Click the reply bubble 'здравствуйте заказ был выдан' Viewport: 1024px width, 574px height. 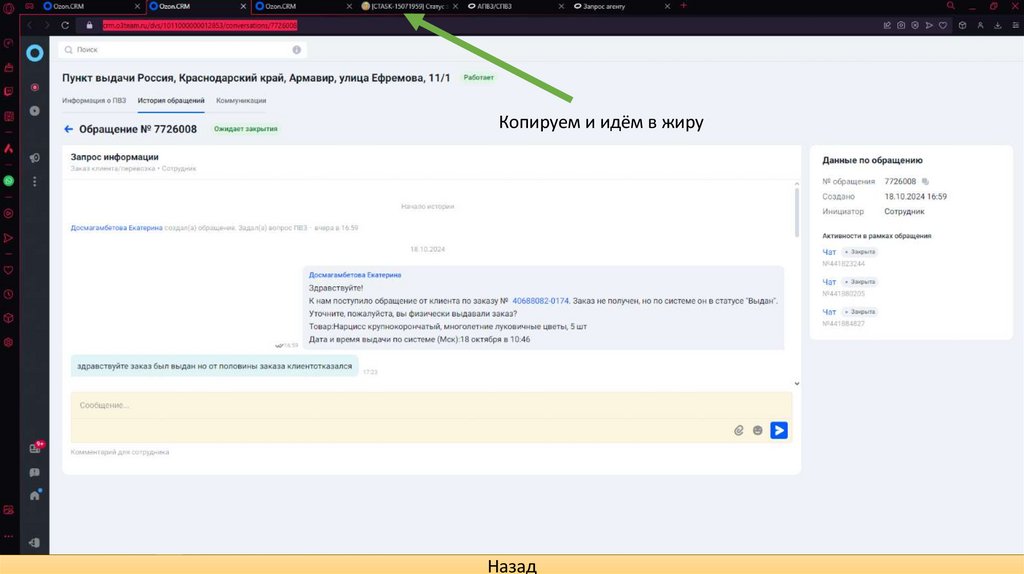click(x=214, y=366)
